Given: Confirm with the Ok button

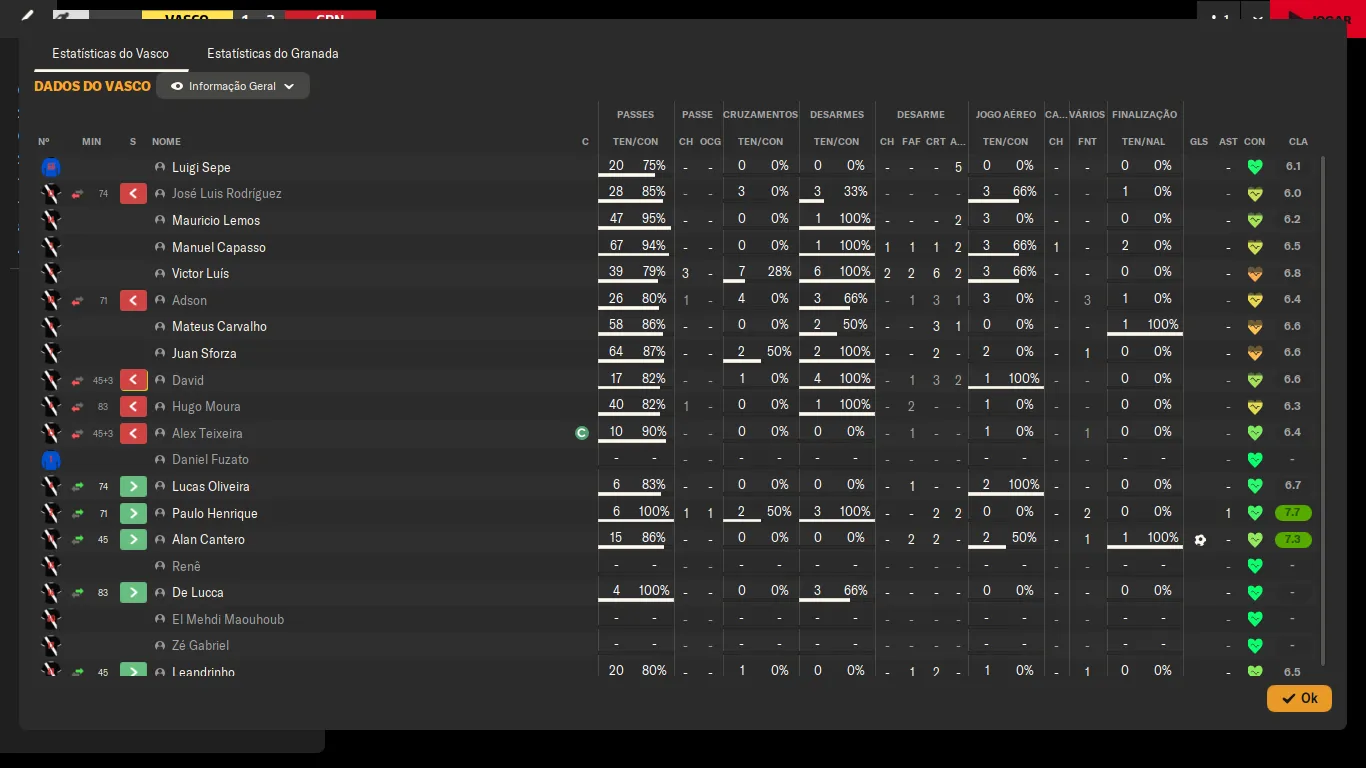Looking at the screenshot, I should (1299, 698).
